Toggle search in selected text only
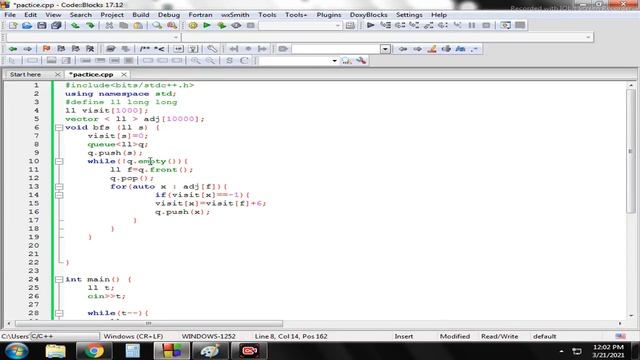Image resolution: width=640 pixels, height=360 pixels. [x=446, y=49]
